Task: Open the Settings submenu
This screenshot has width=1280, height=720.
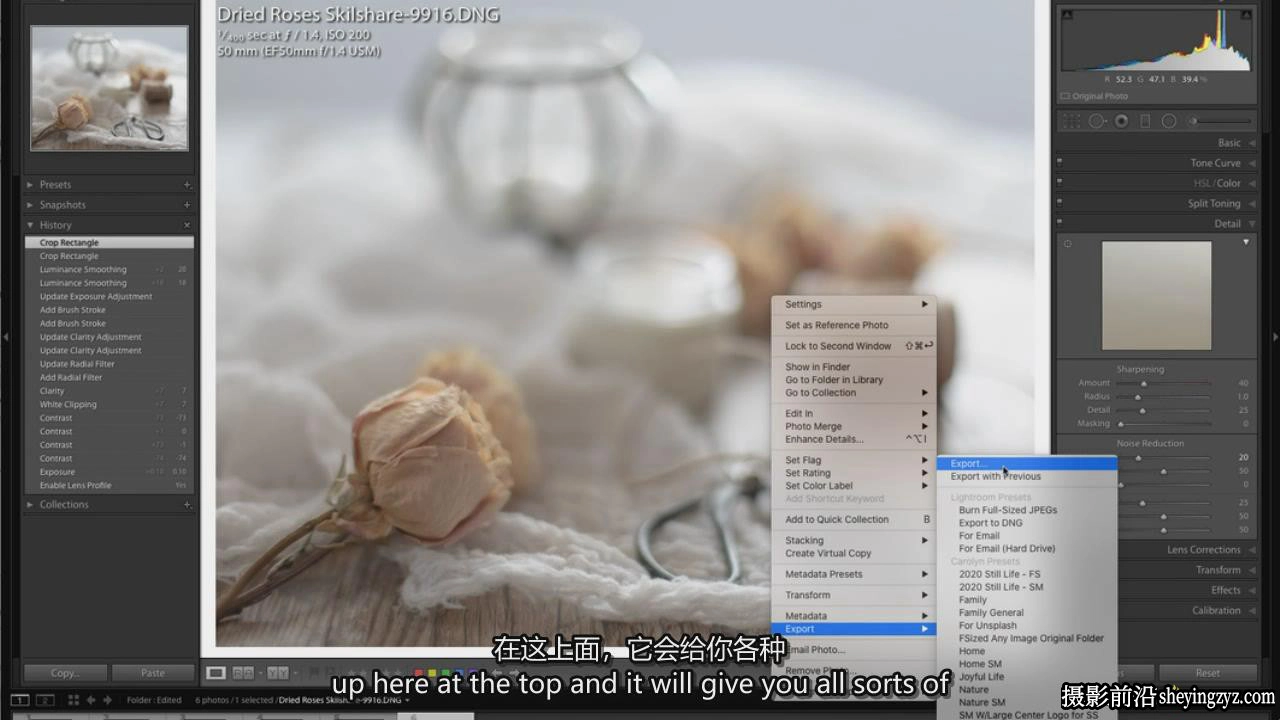Action: (855, 304)
